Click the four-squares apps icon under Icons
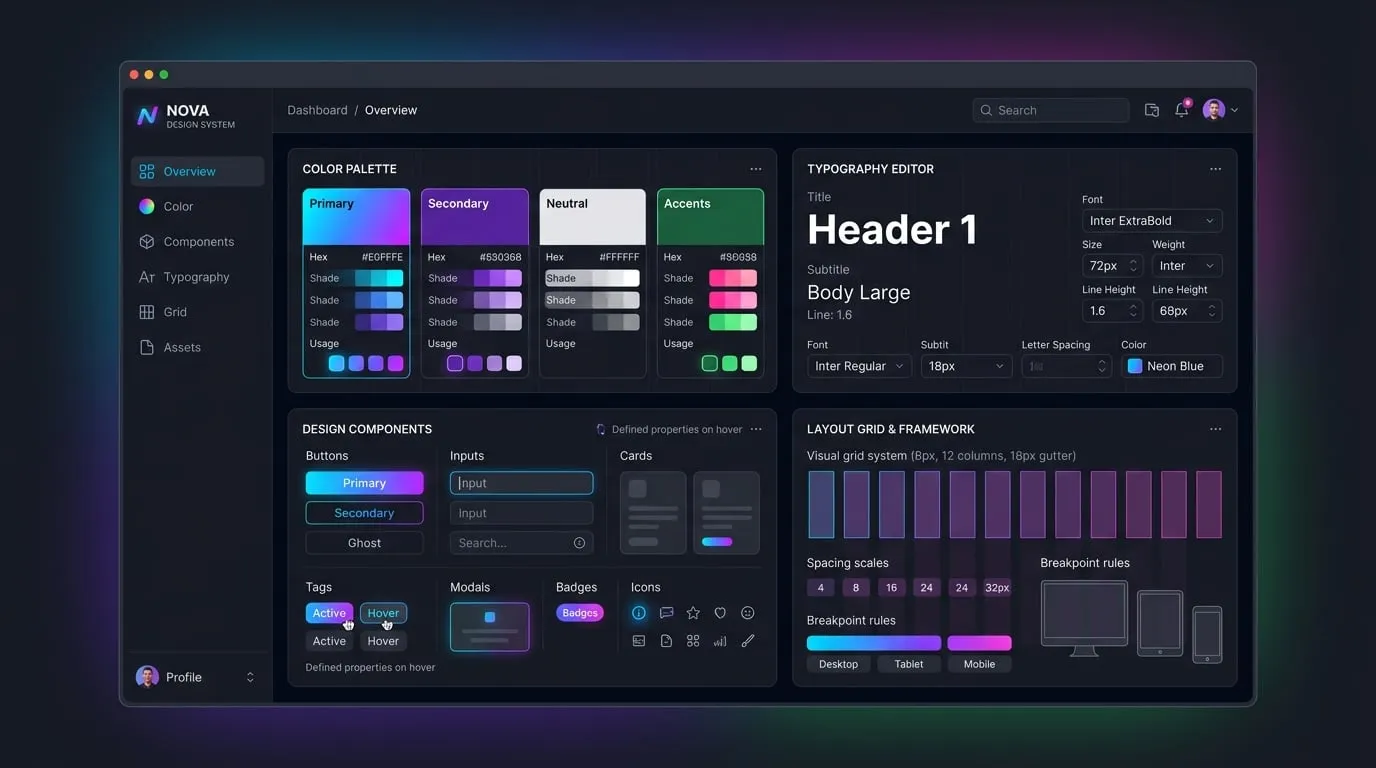Image resolution: width=1376 pixels, height=768 pixels. click(693, 641)
